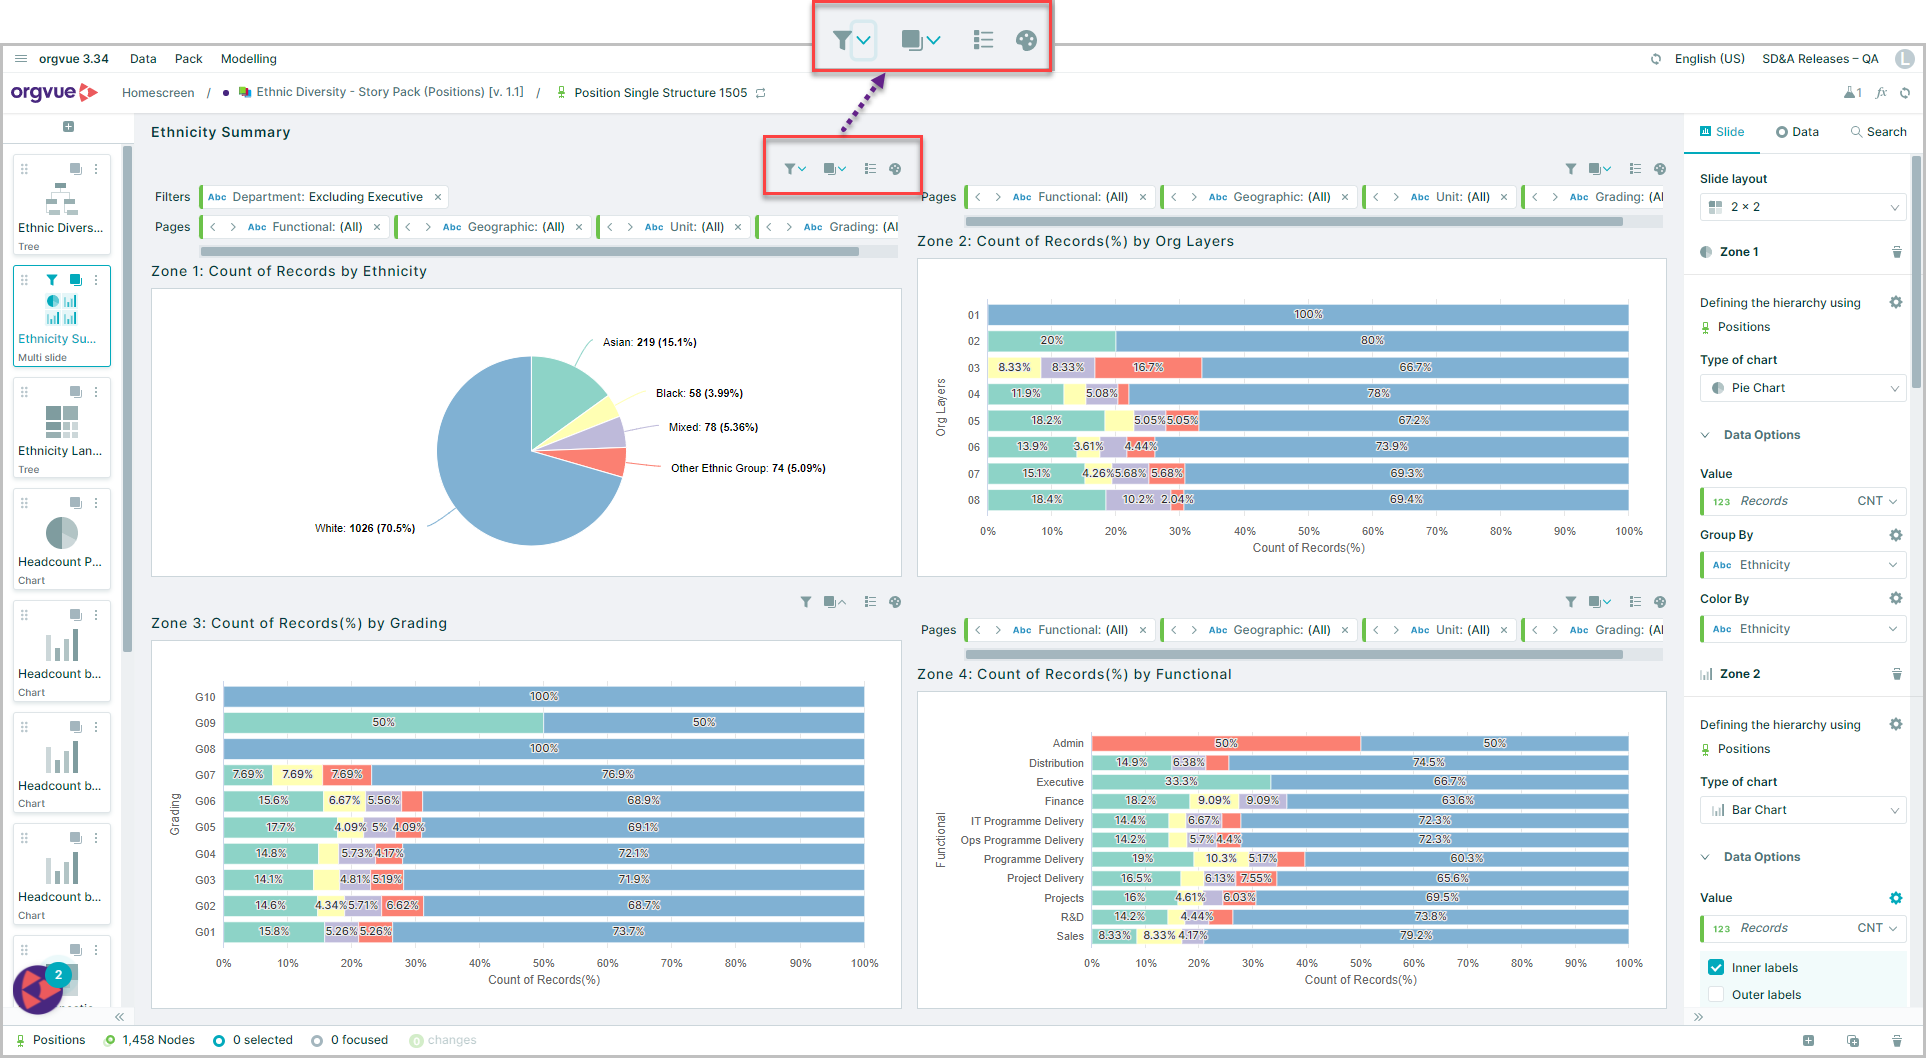
Task: Select Ethnicity Lan... slide thumbnail
Action: (x=61, y=427)
